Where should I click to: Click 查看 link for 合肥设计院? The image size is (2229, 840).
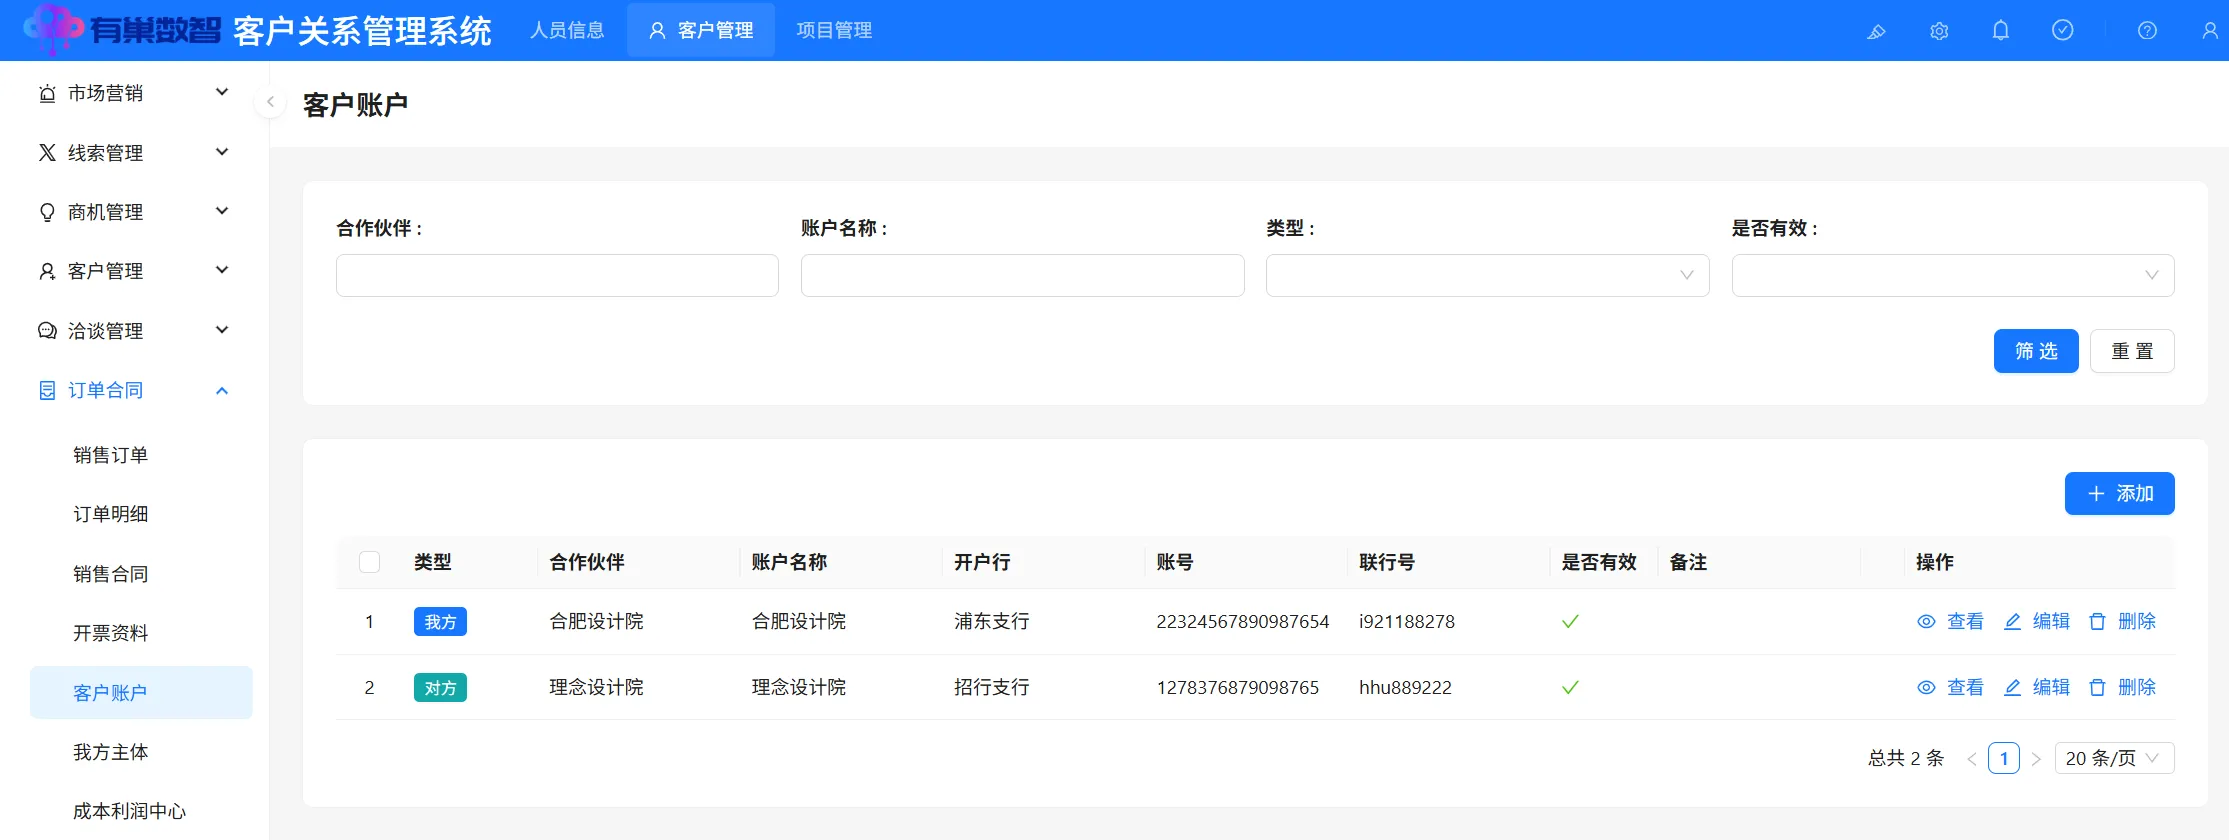coord(1965,622)
